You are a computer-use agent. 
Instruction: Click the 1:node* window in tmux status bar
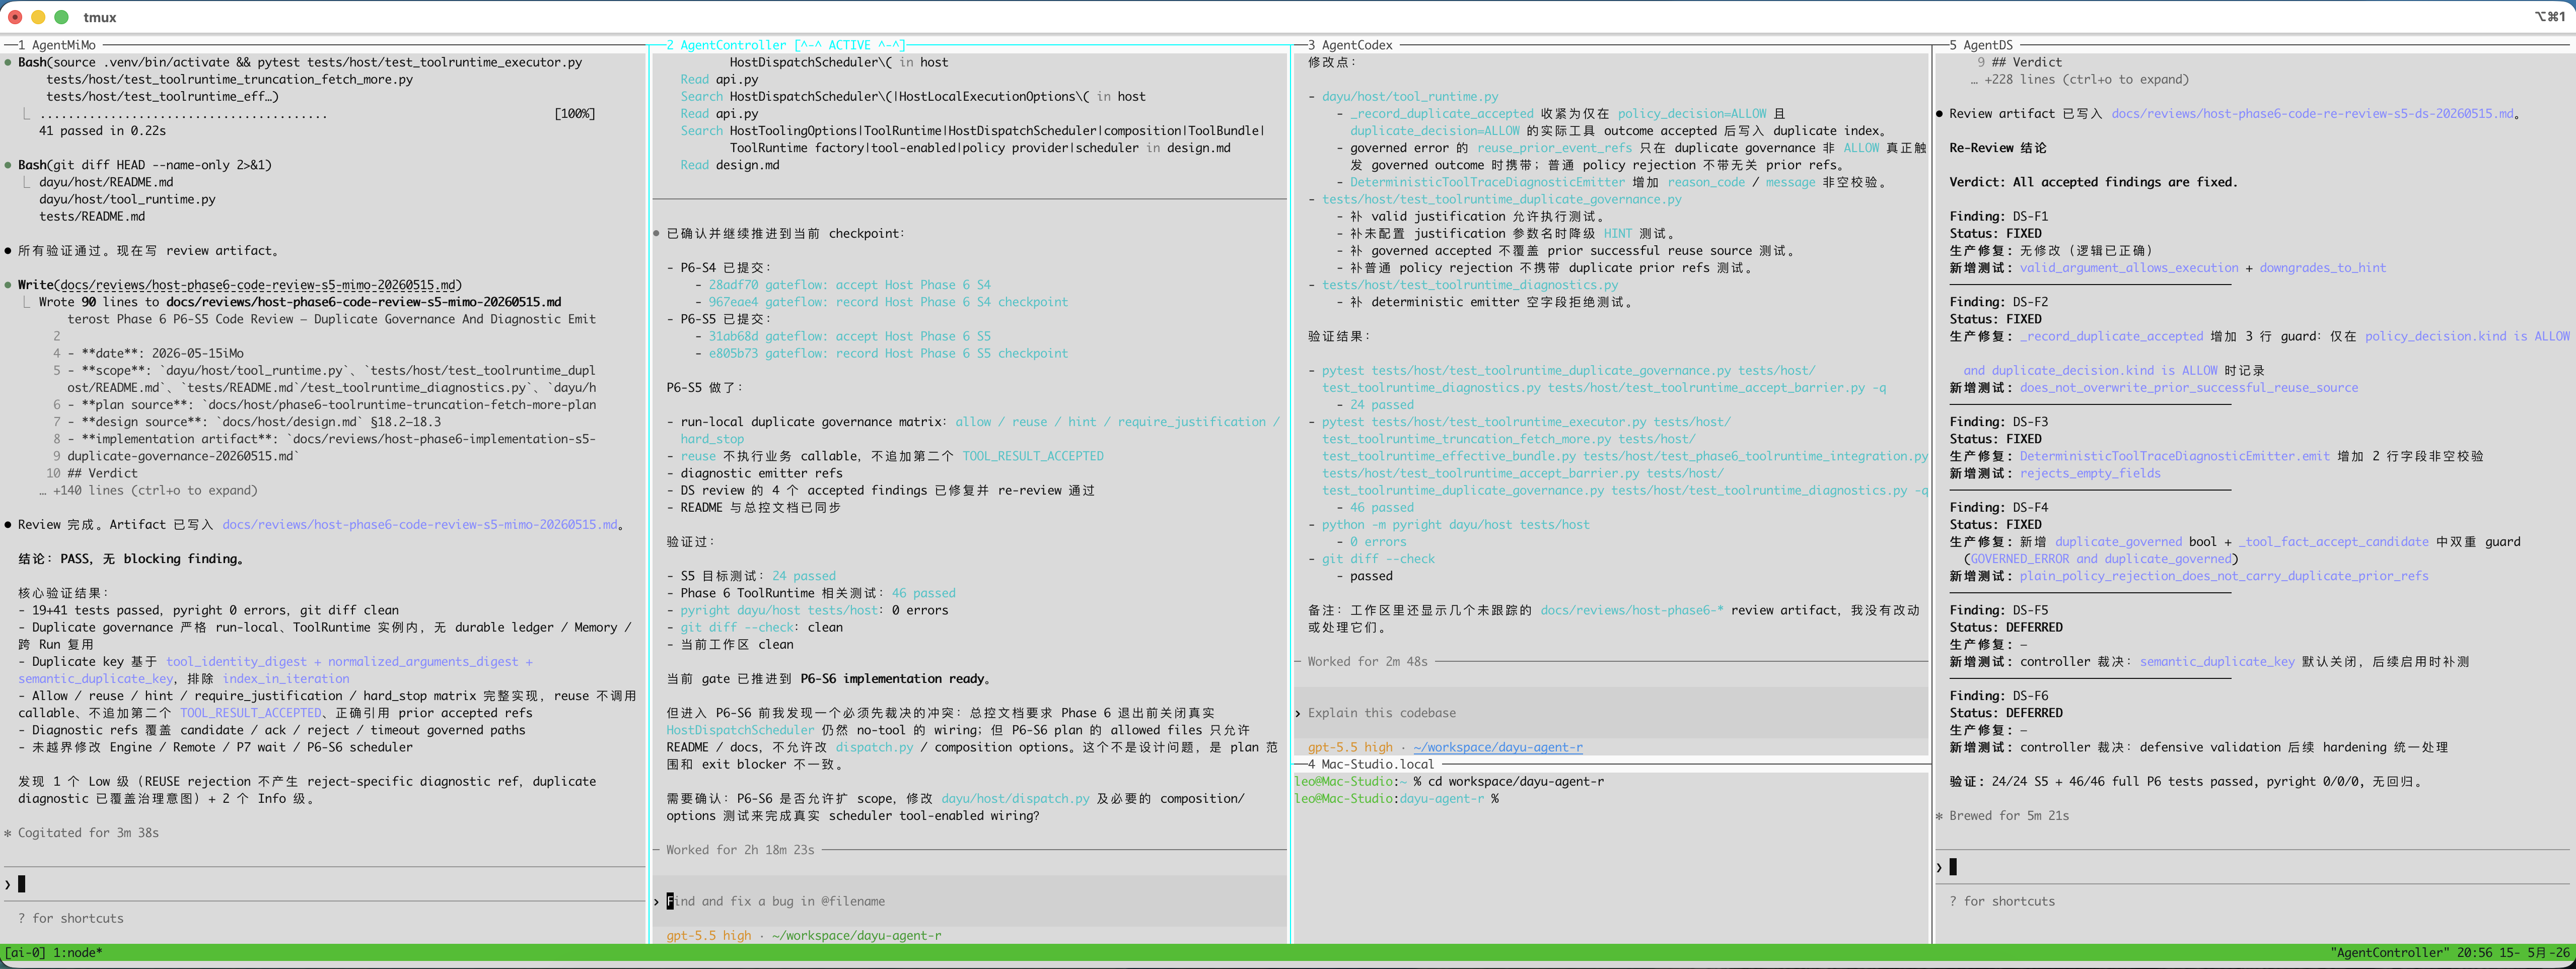point(77,953)
